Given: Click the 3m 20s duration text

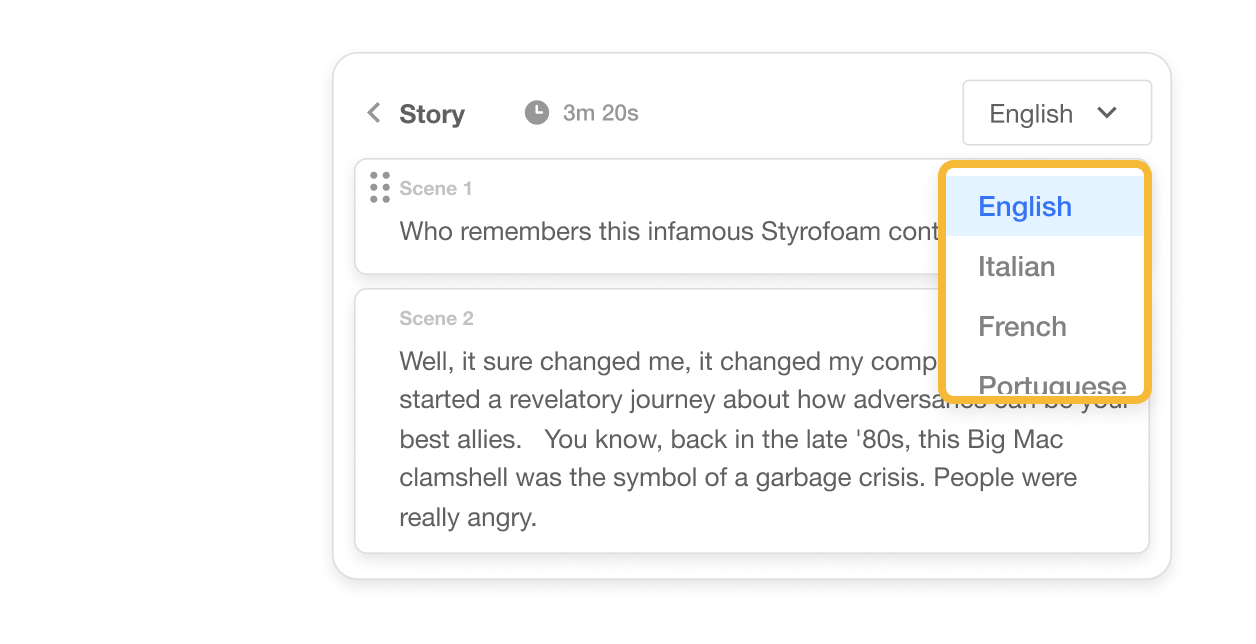Looking at the screenshot, I should click(x=600, y=113).
